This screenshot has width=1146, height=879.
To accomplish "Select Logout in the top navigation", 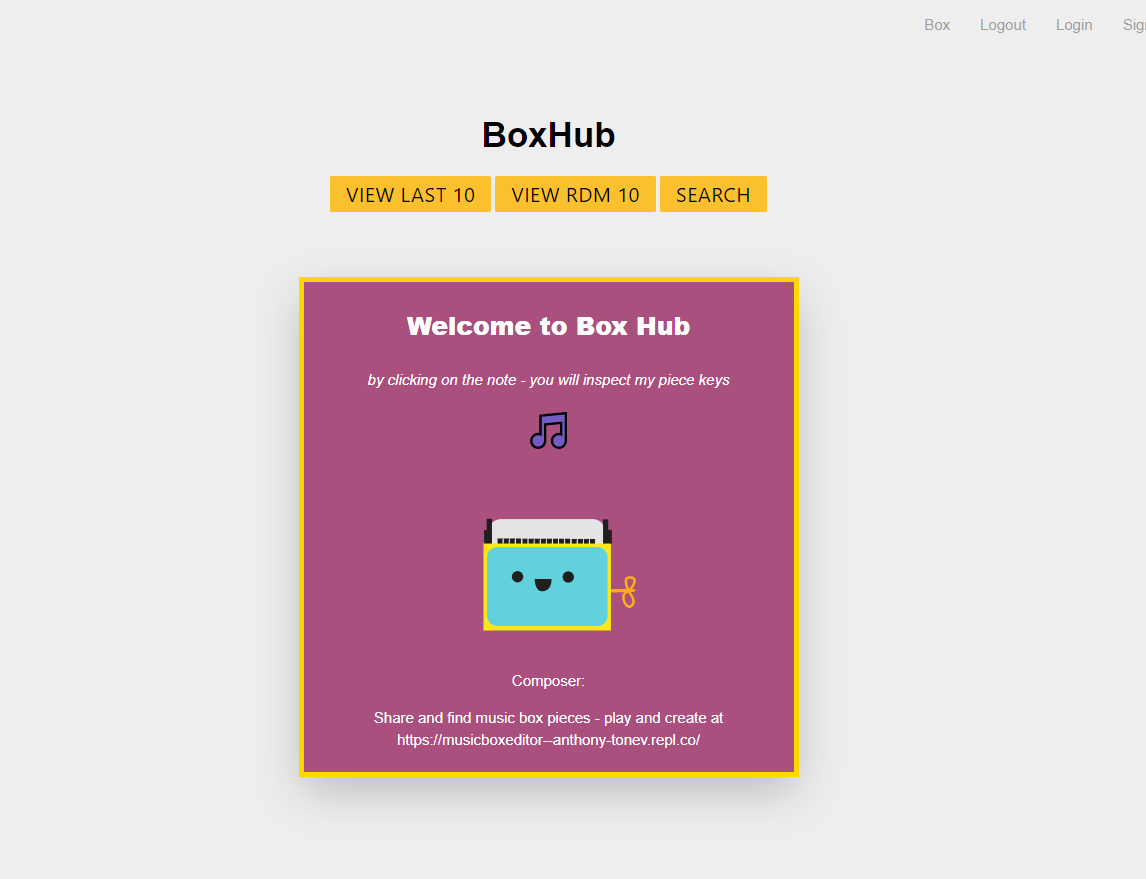I will [1003, 25].
